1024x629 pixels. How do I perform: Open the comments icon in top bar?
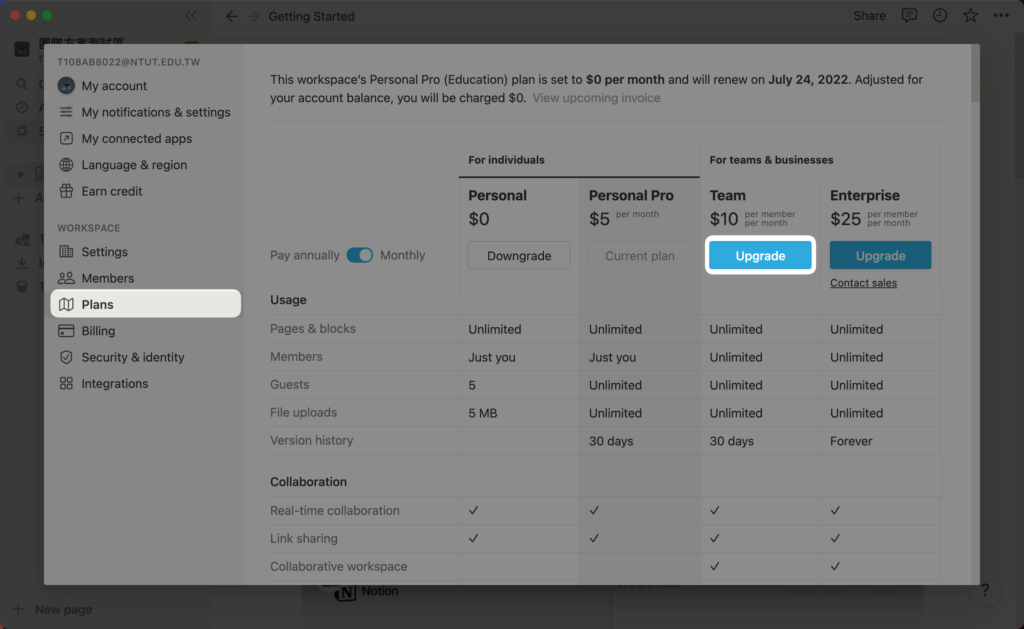[x=908, y=16]
